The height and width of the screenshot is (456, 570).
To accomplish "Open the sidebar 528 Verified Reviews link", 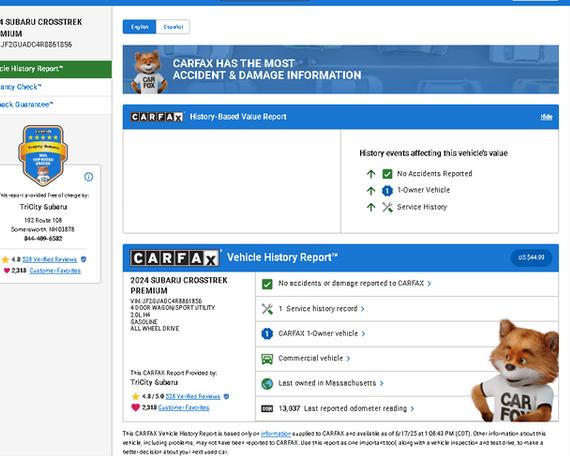I will click(49, 259).
